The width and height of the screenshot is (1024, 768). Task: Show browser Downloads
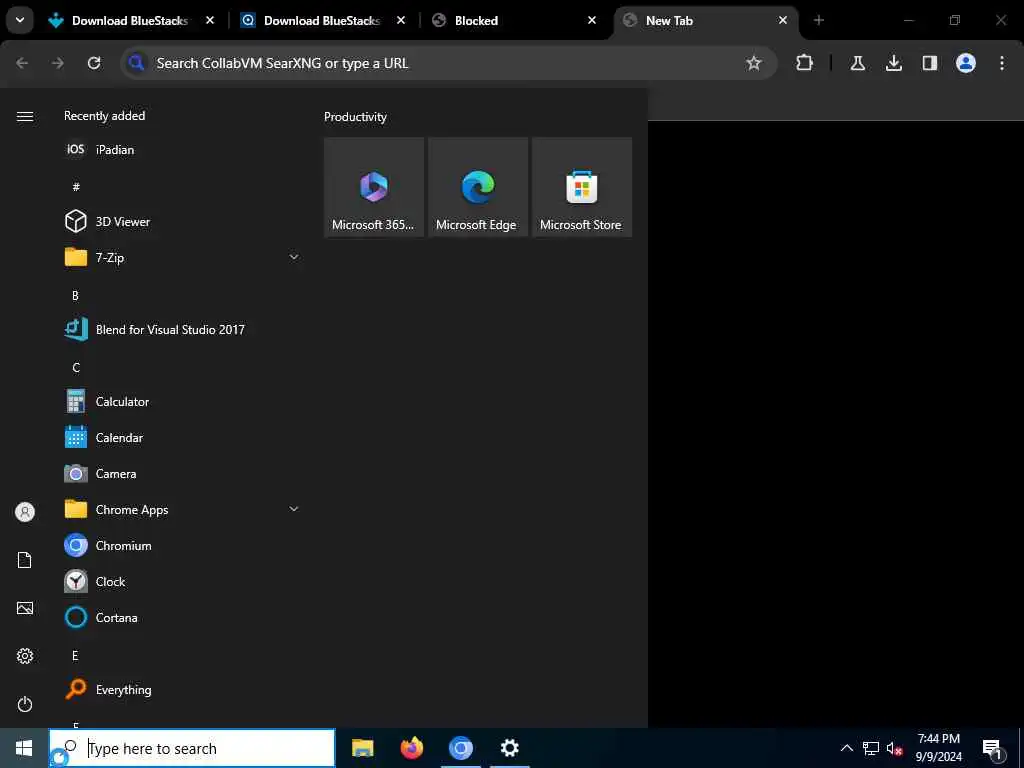[x=894, y=63]
